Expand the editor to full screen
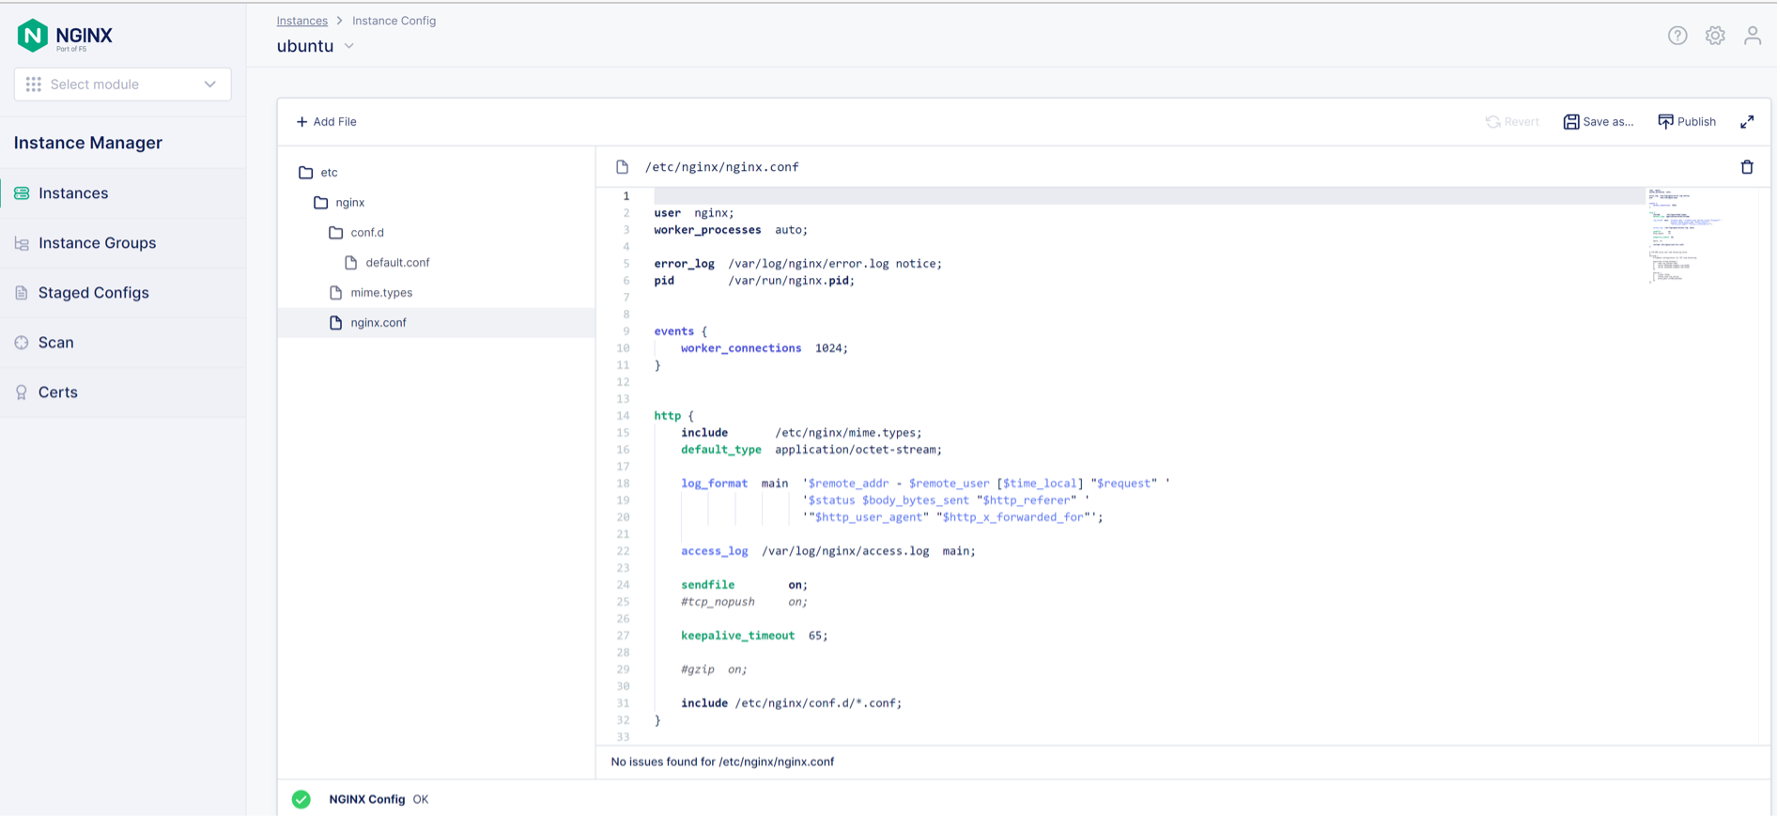Viewport: 1780px width, 820px height. (x=1747, y=122)
